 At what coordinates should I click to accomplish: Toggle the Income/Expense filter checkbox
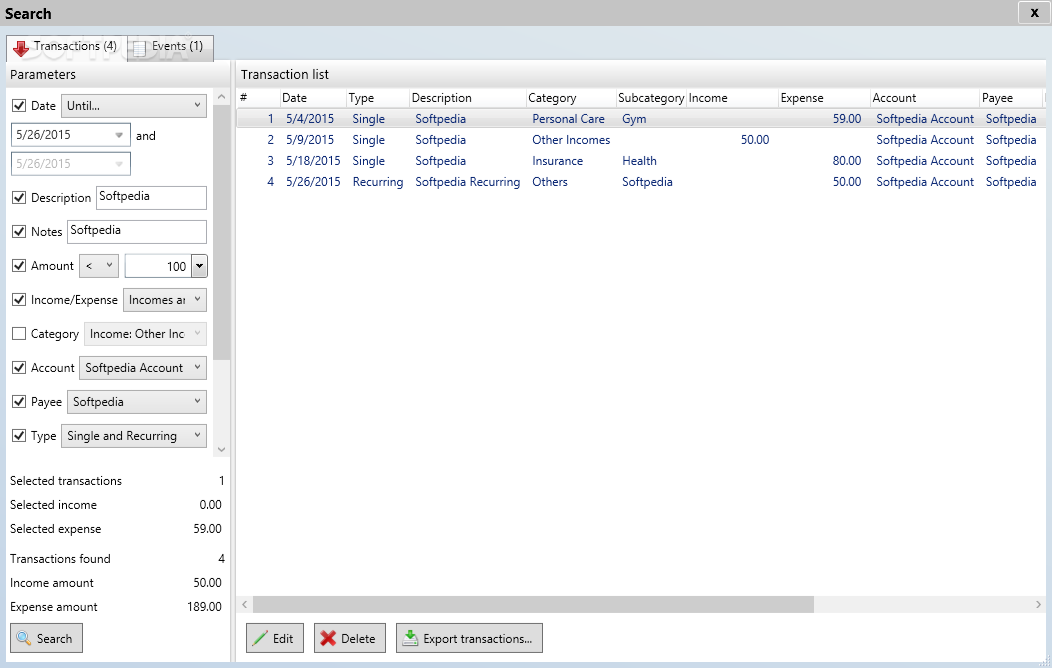pyautogui.click(x=19, y=300)
